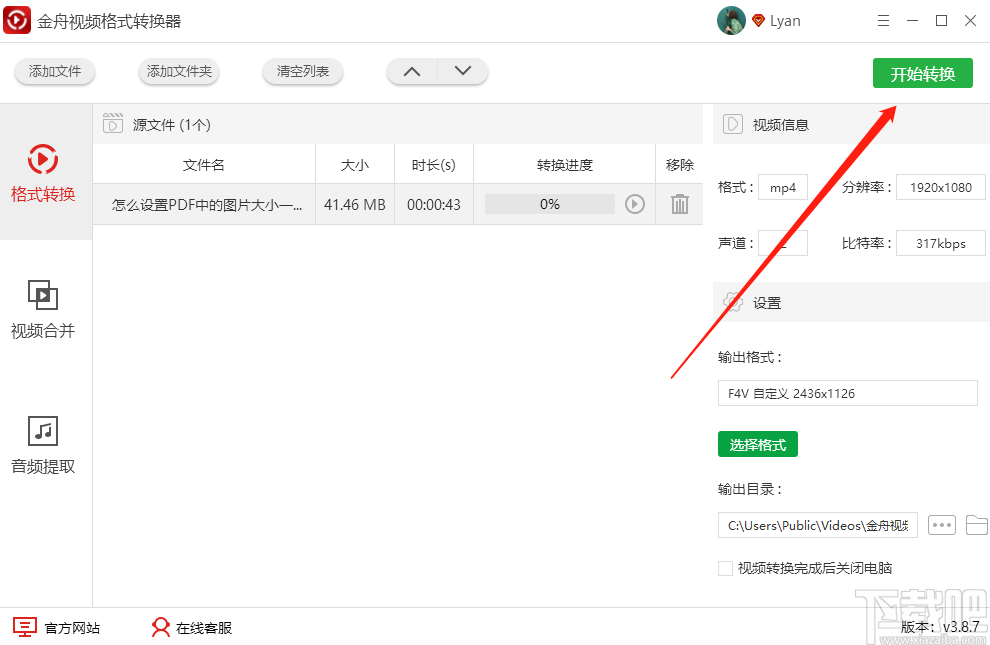Click the Lyan user avatar

click(731, 20)
